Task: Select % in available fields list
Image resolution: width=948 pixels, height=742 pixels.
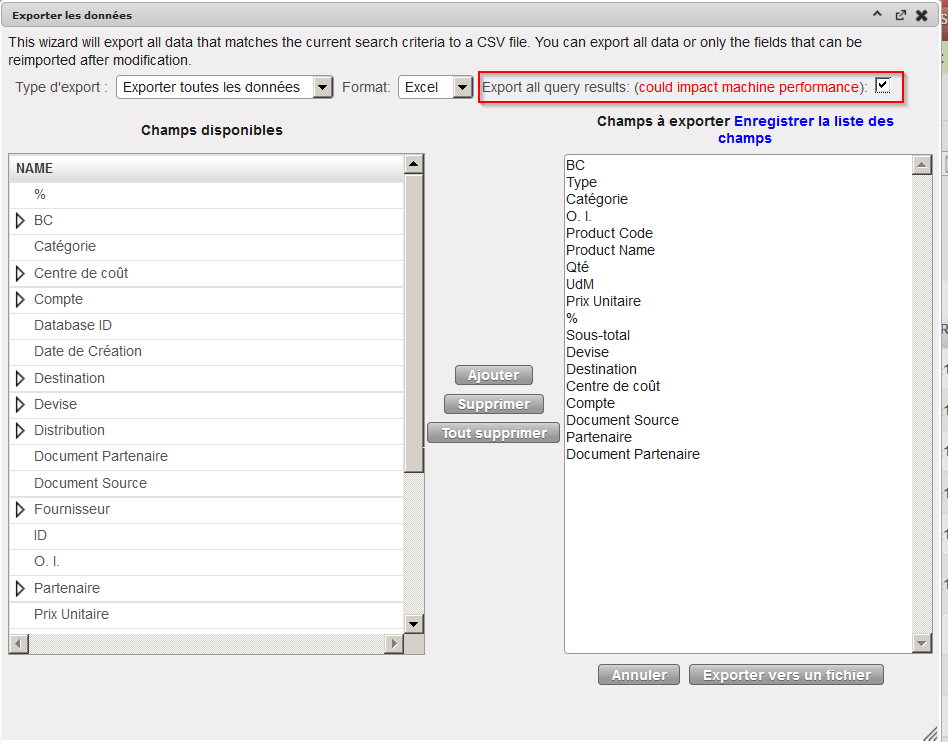Action: pos(206,195)
